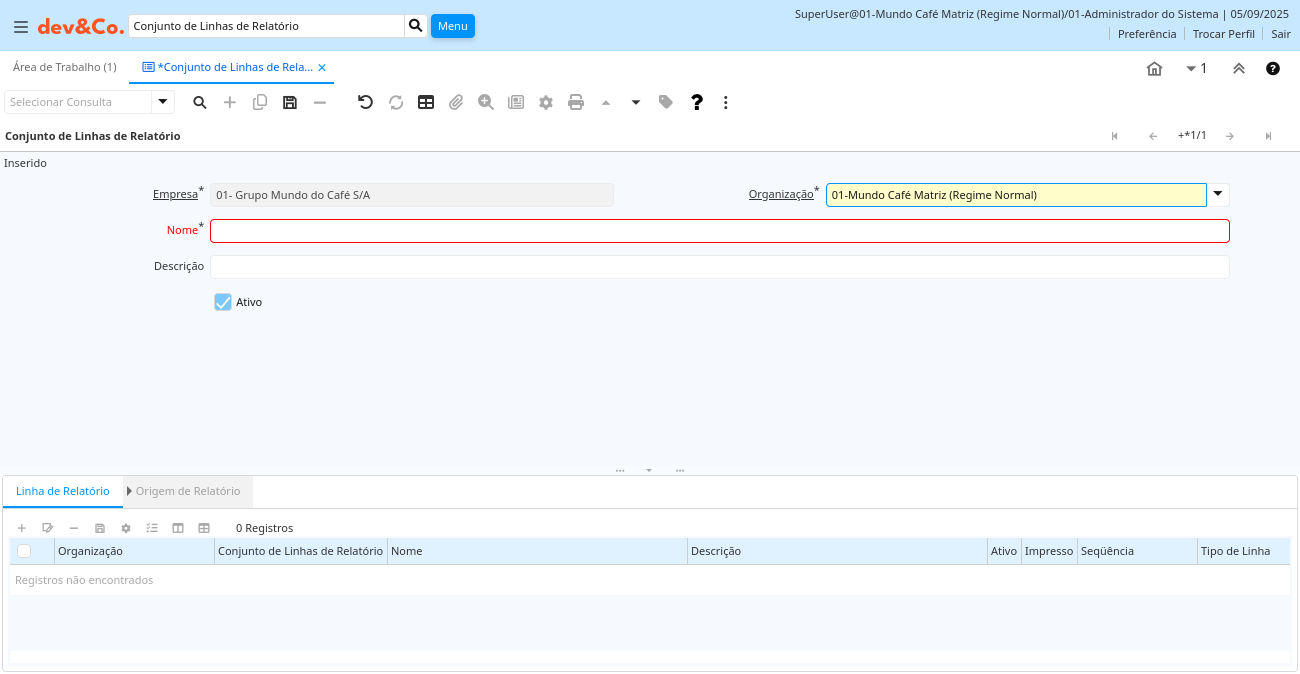Click the Save record diskette icon
This screenshot has width=1300, height=674.
(290, 102)
